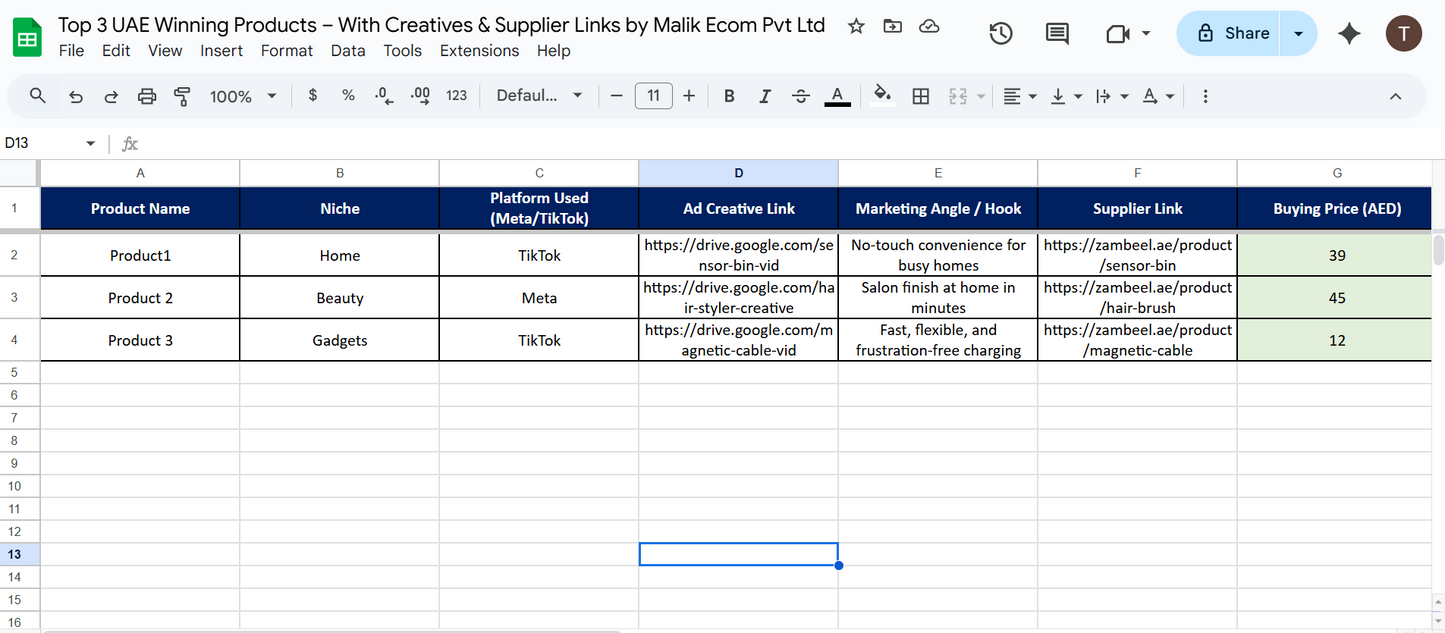1445x633 pixels.
Task: Activate the paint format roller
Action: (x=182, y=96)
